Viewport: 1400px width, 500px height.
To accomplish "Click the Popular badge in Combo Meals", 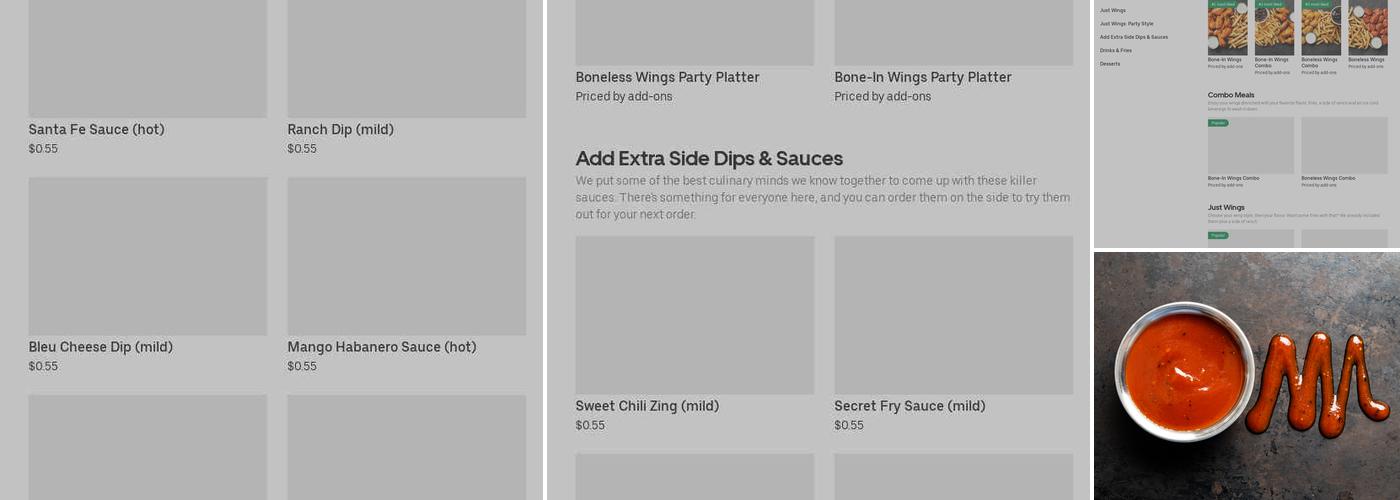I will coord(1218,123).
